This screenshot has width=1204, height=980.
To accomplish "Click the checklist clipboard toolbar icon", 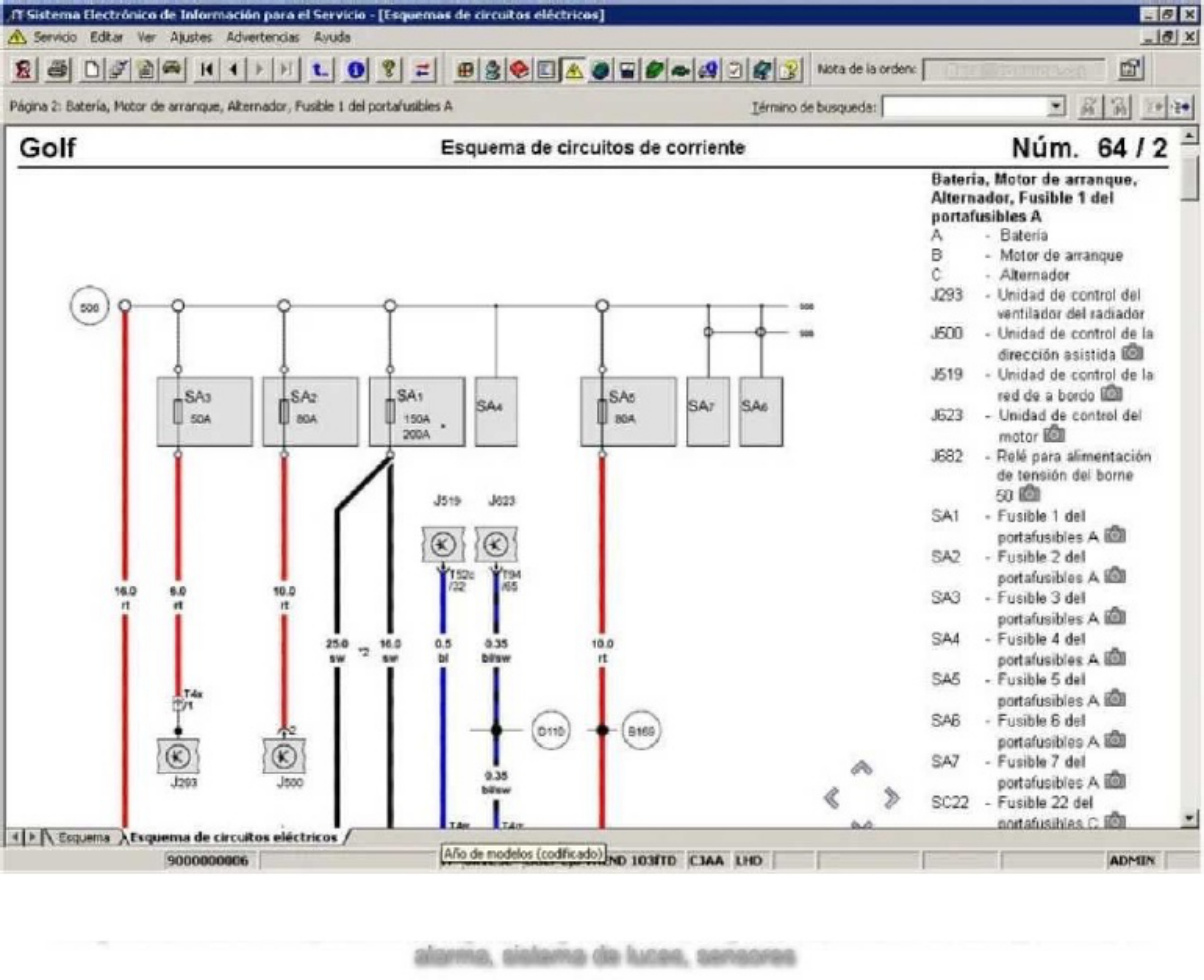I will (x=735, y=69).
